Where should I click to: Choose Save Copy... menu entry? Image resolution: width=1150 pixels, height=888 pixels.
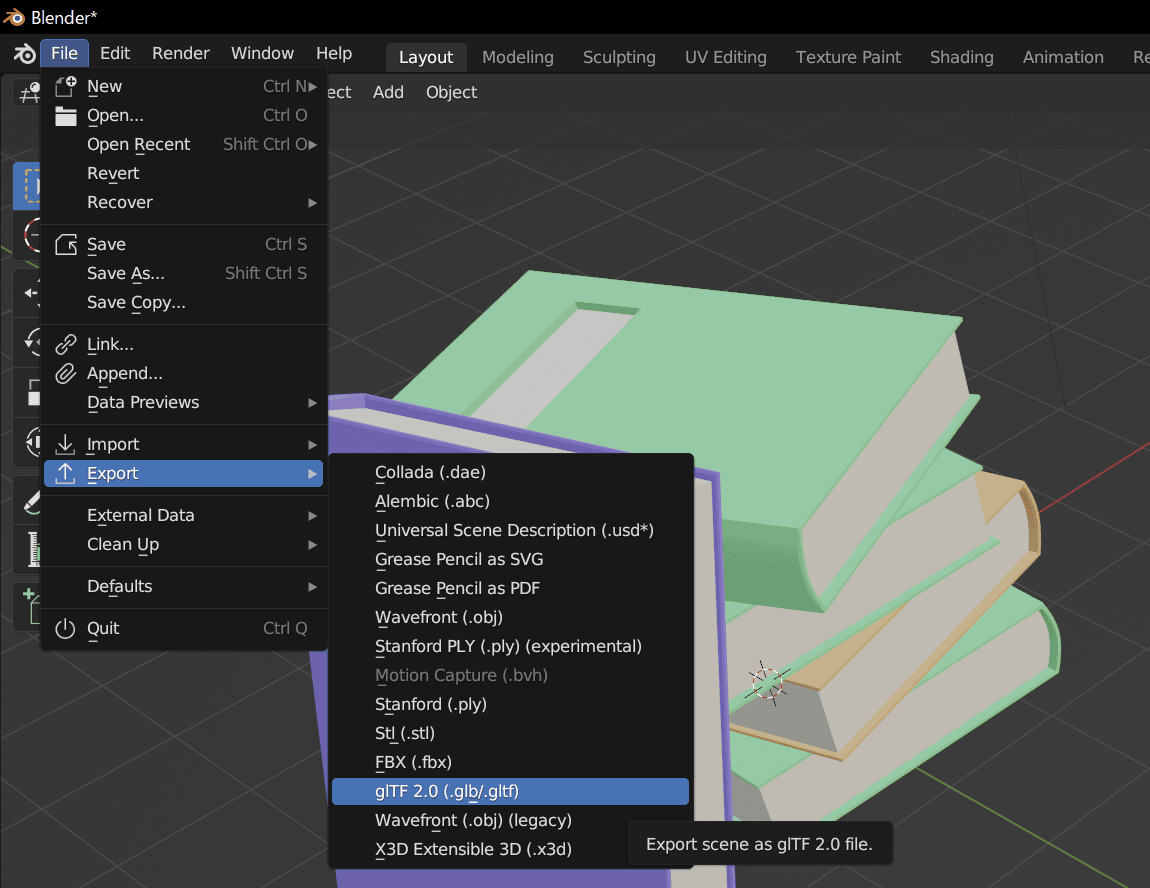(183, 302)
